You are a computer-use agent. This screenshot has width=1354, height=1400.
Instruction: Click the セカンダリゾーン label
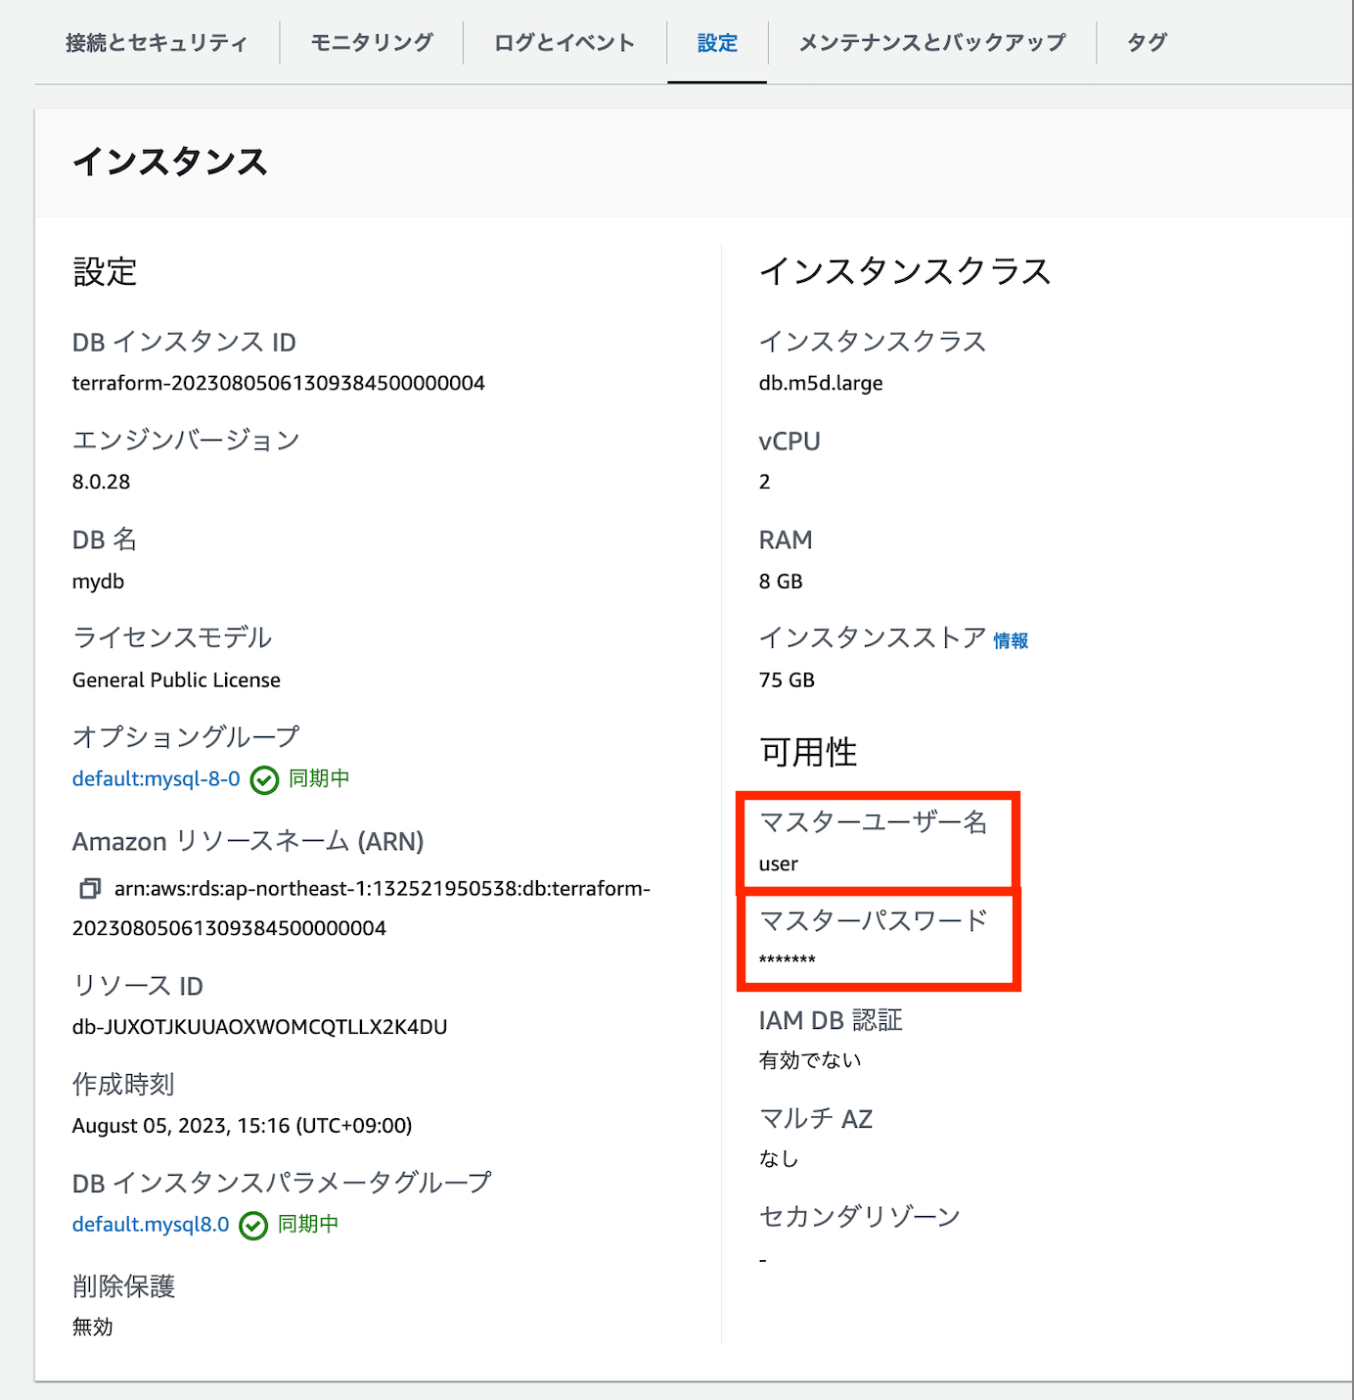(860, 1217)
